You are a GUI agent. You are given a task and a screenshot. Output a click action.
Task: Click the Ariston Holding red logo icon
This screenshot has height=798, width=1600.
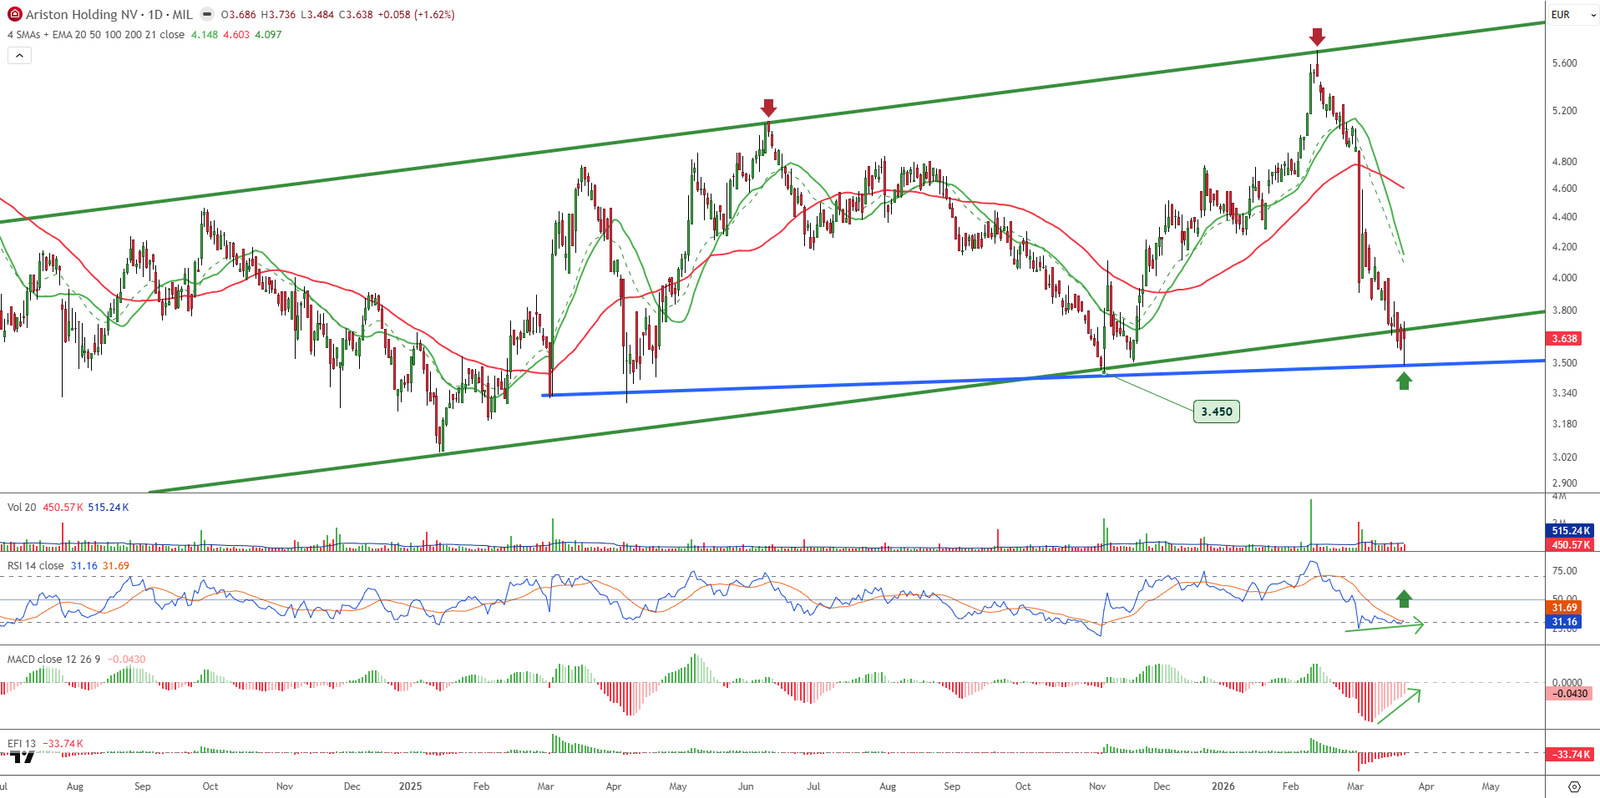15,15
